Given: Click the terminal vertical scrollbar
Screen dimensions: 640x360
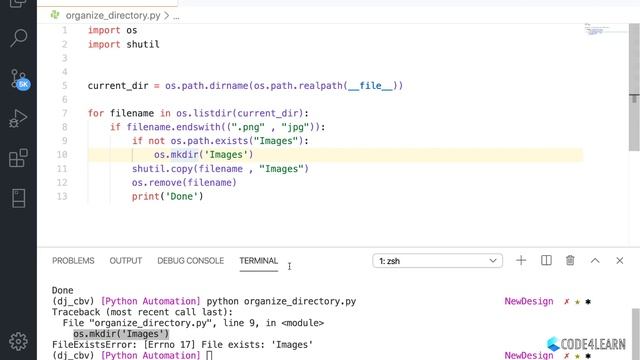Looking at the screenshot, I should [636, 334].
